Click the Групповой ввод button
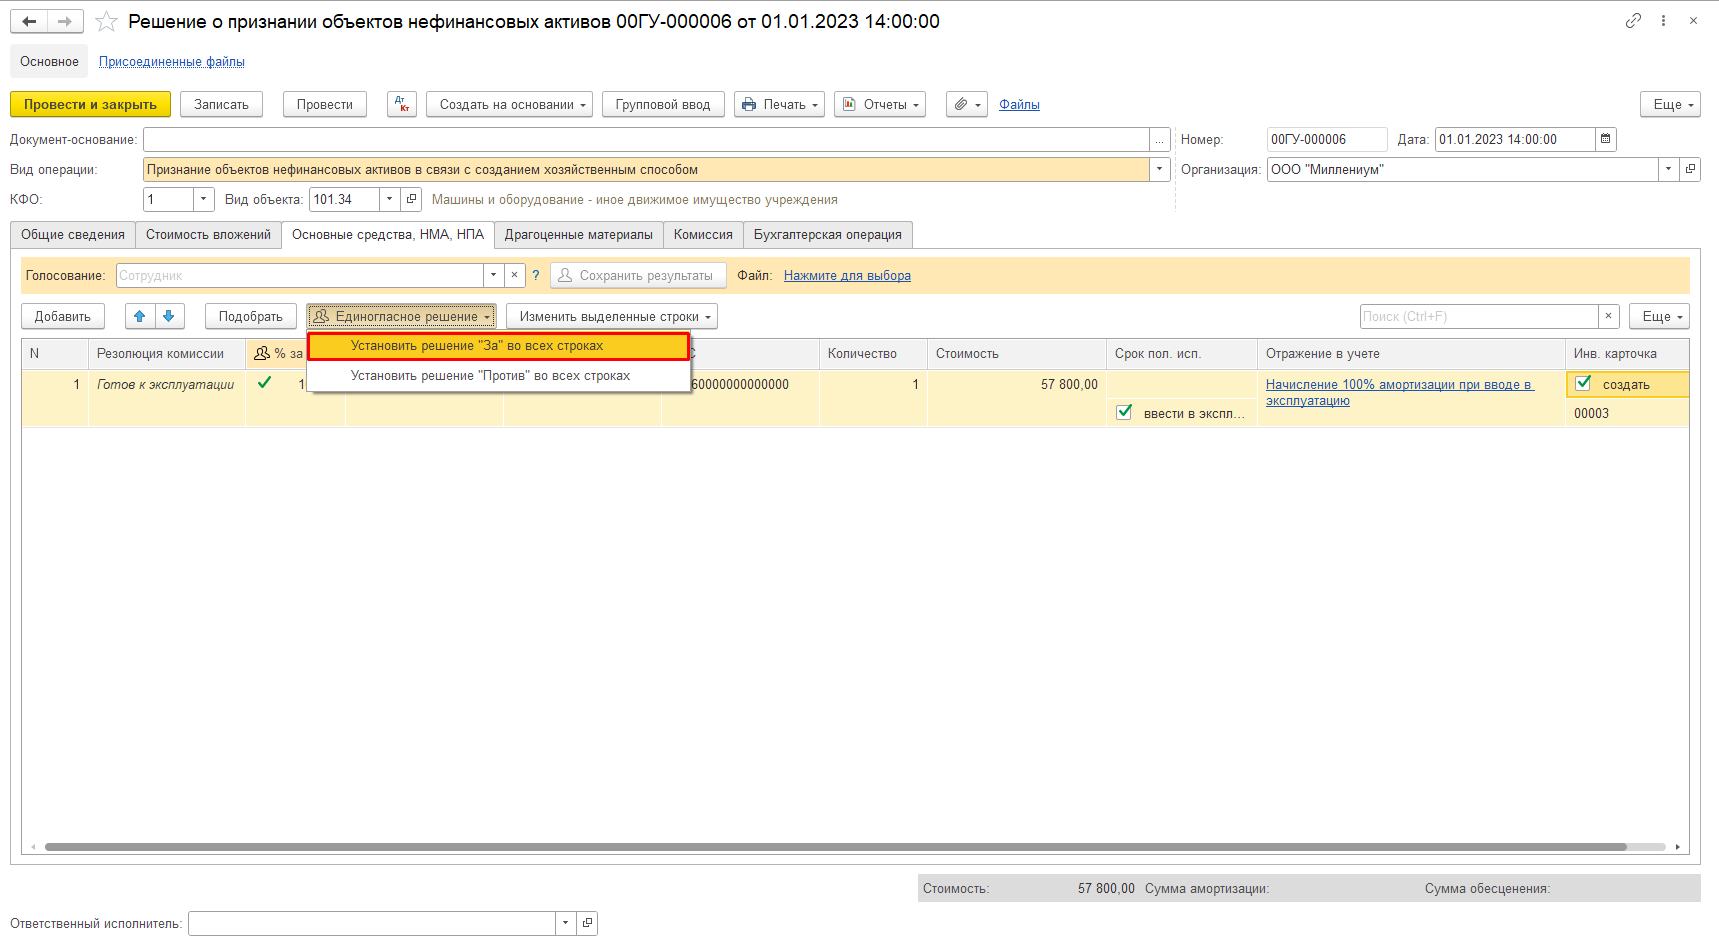Viewport: 1719px width, 939px height. click(663, 104)
